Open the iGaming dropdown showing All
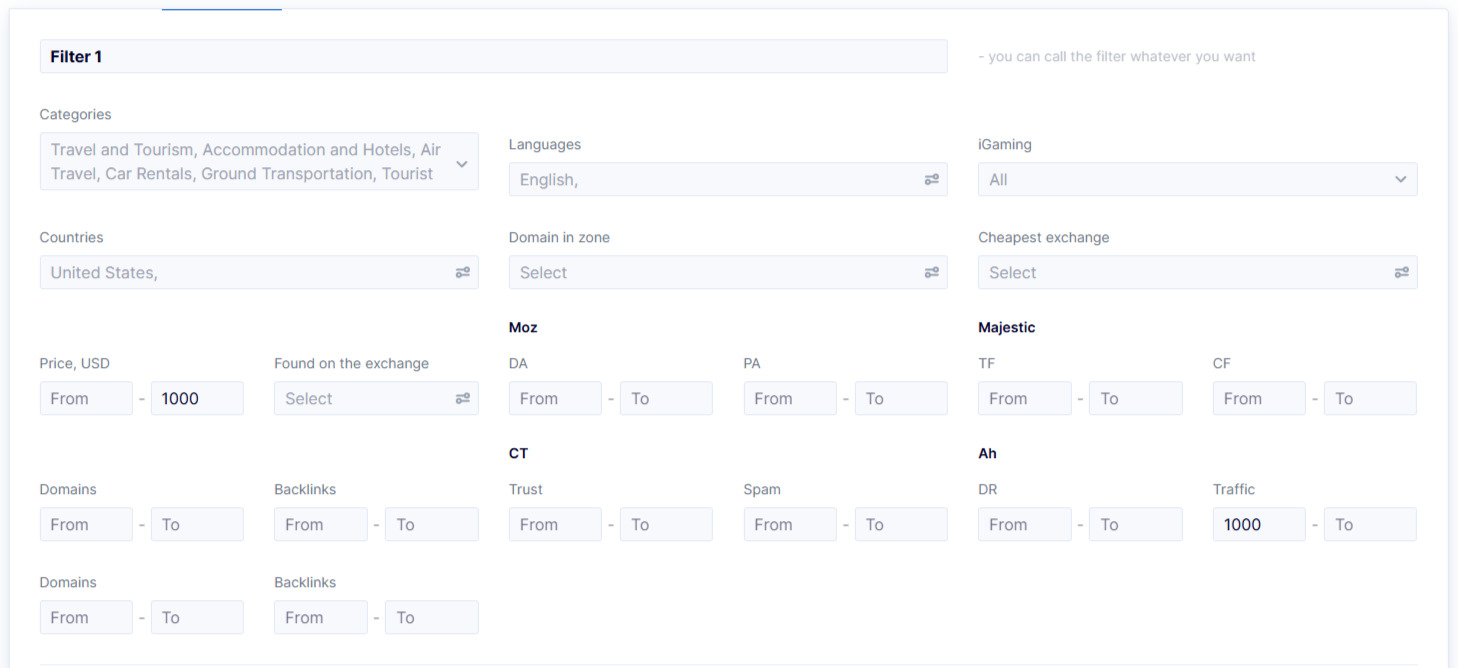Image resolution: width=1458 pixels, height=668 pixels. (1197, 179)
